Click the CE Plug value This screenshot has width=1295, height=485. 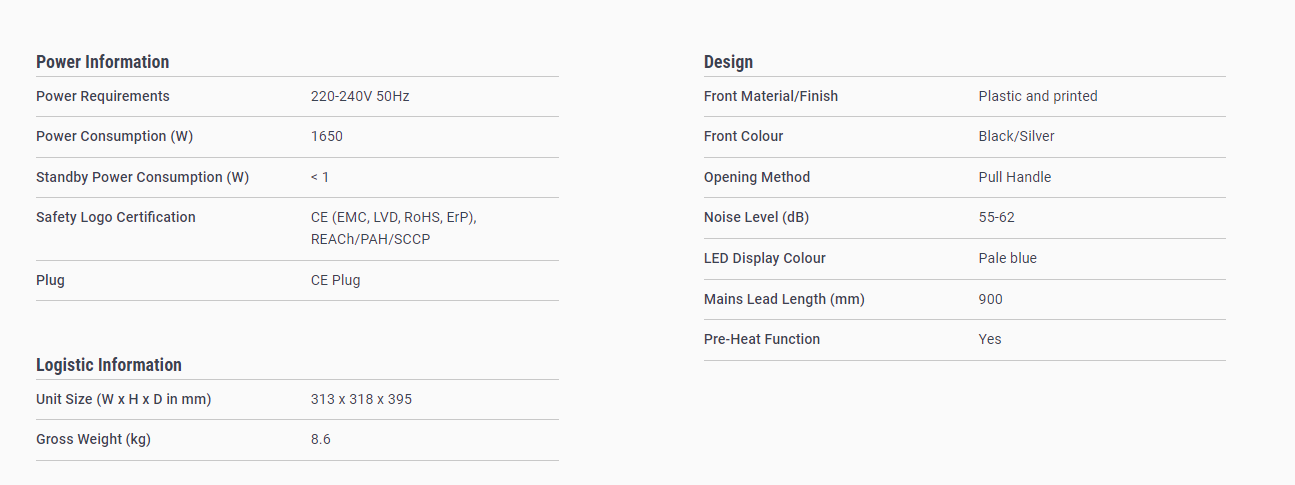point(336,281)
